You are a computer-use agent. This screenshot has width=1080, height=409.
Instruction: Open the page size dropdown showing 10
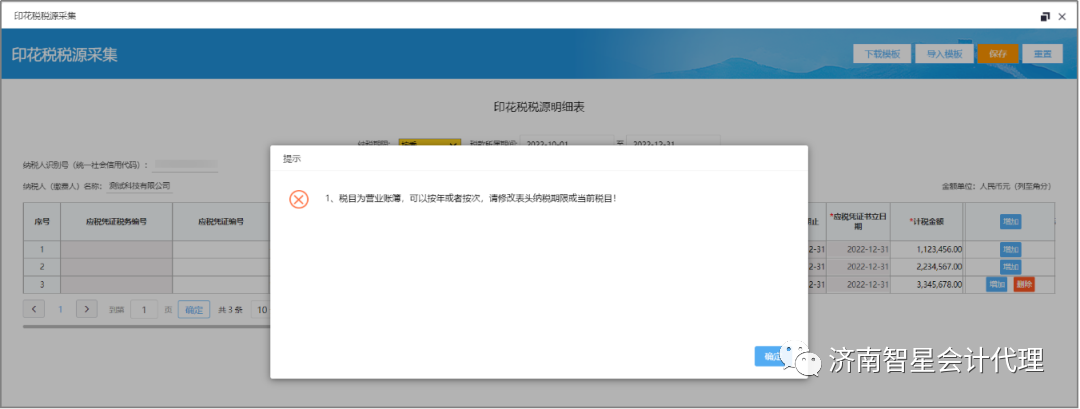pos(261,309)
